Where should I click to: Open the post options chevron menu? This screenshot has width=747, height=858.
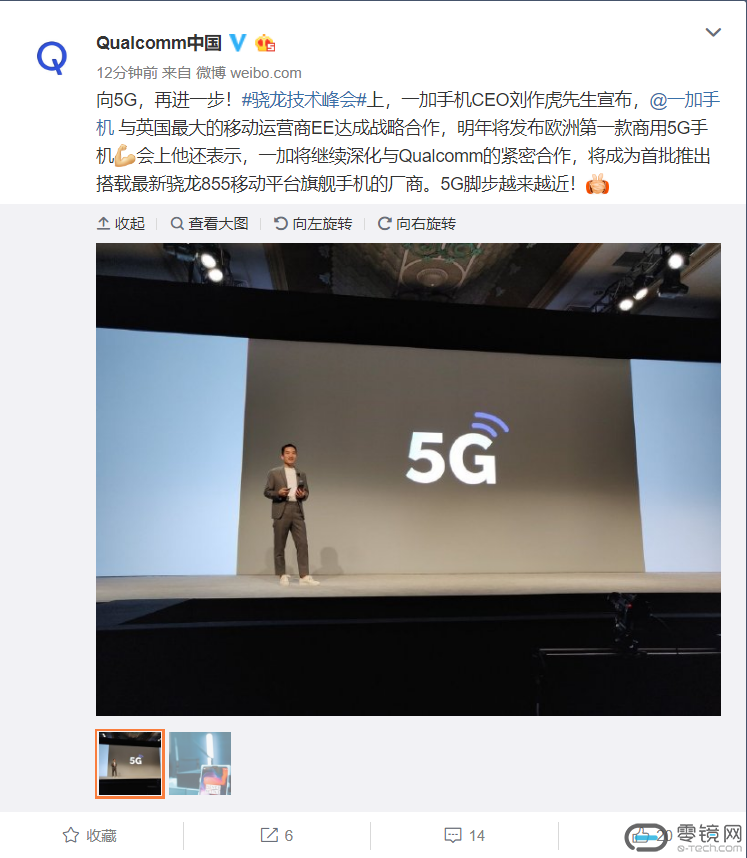713,33
